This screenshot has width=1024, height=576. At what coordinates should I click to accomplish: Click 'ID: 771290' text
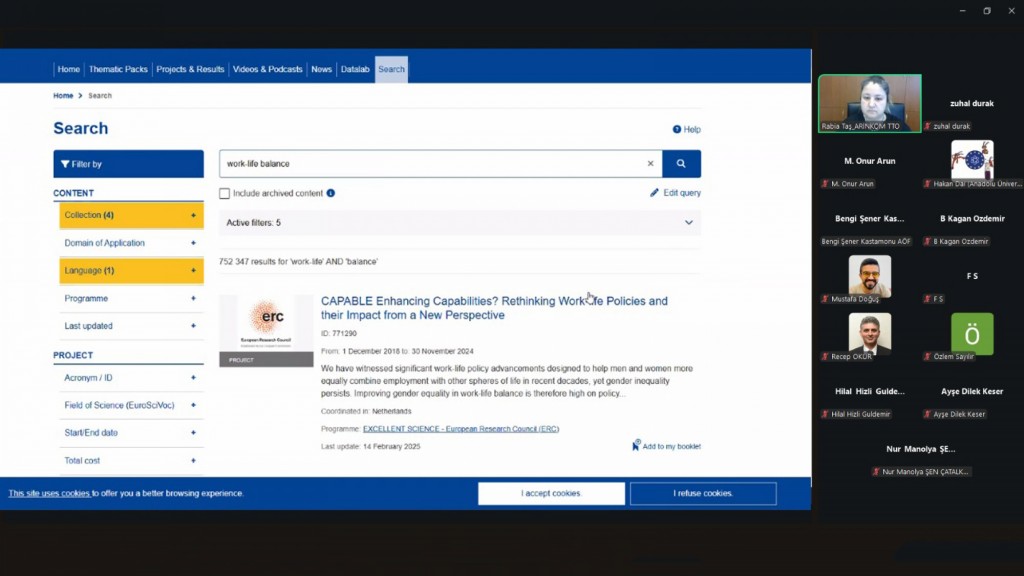click(339, 334)
